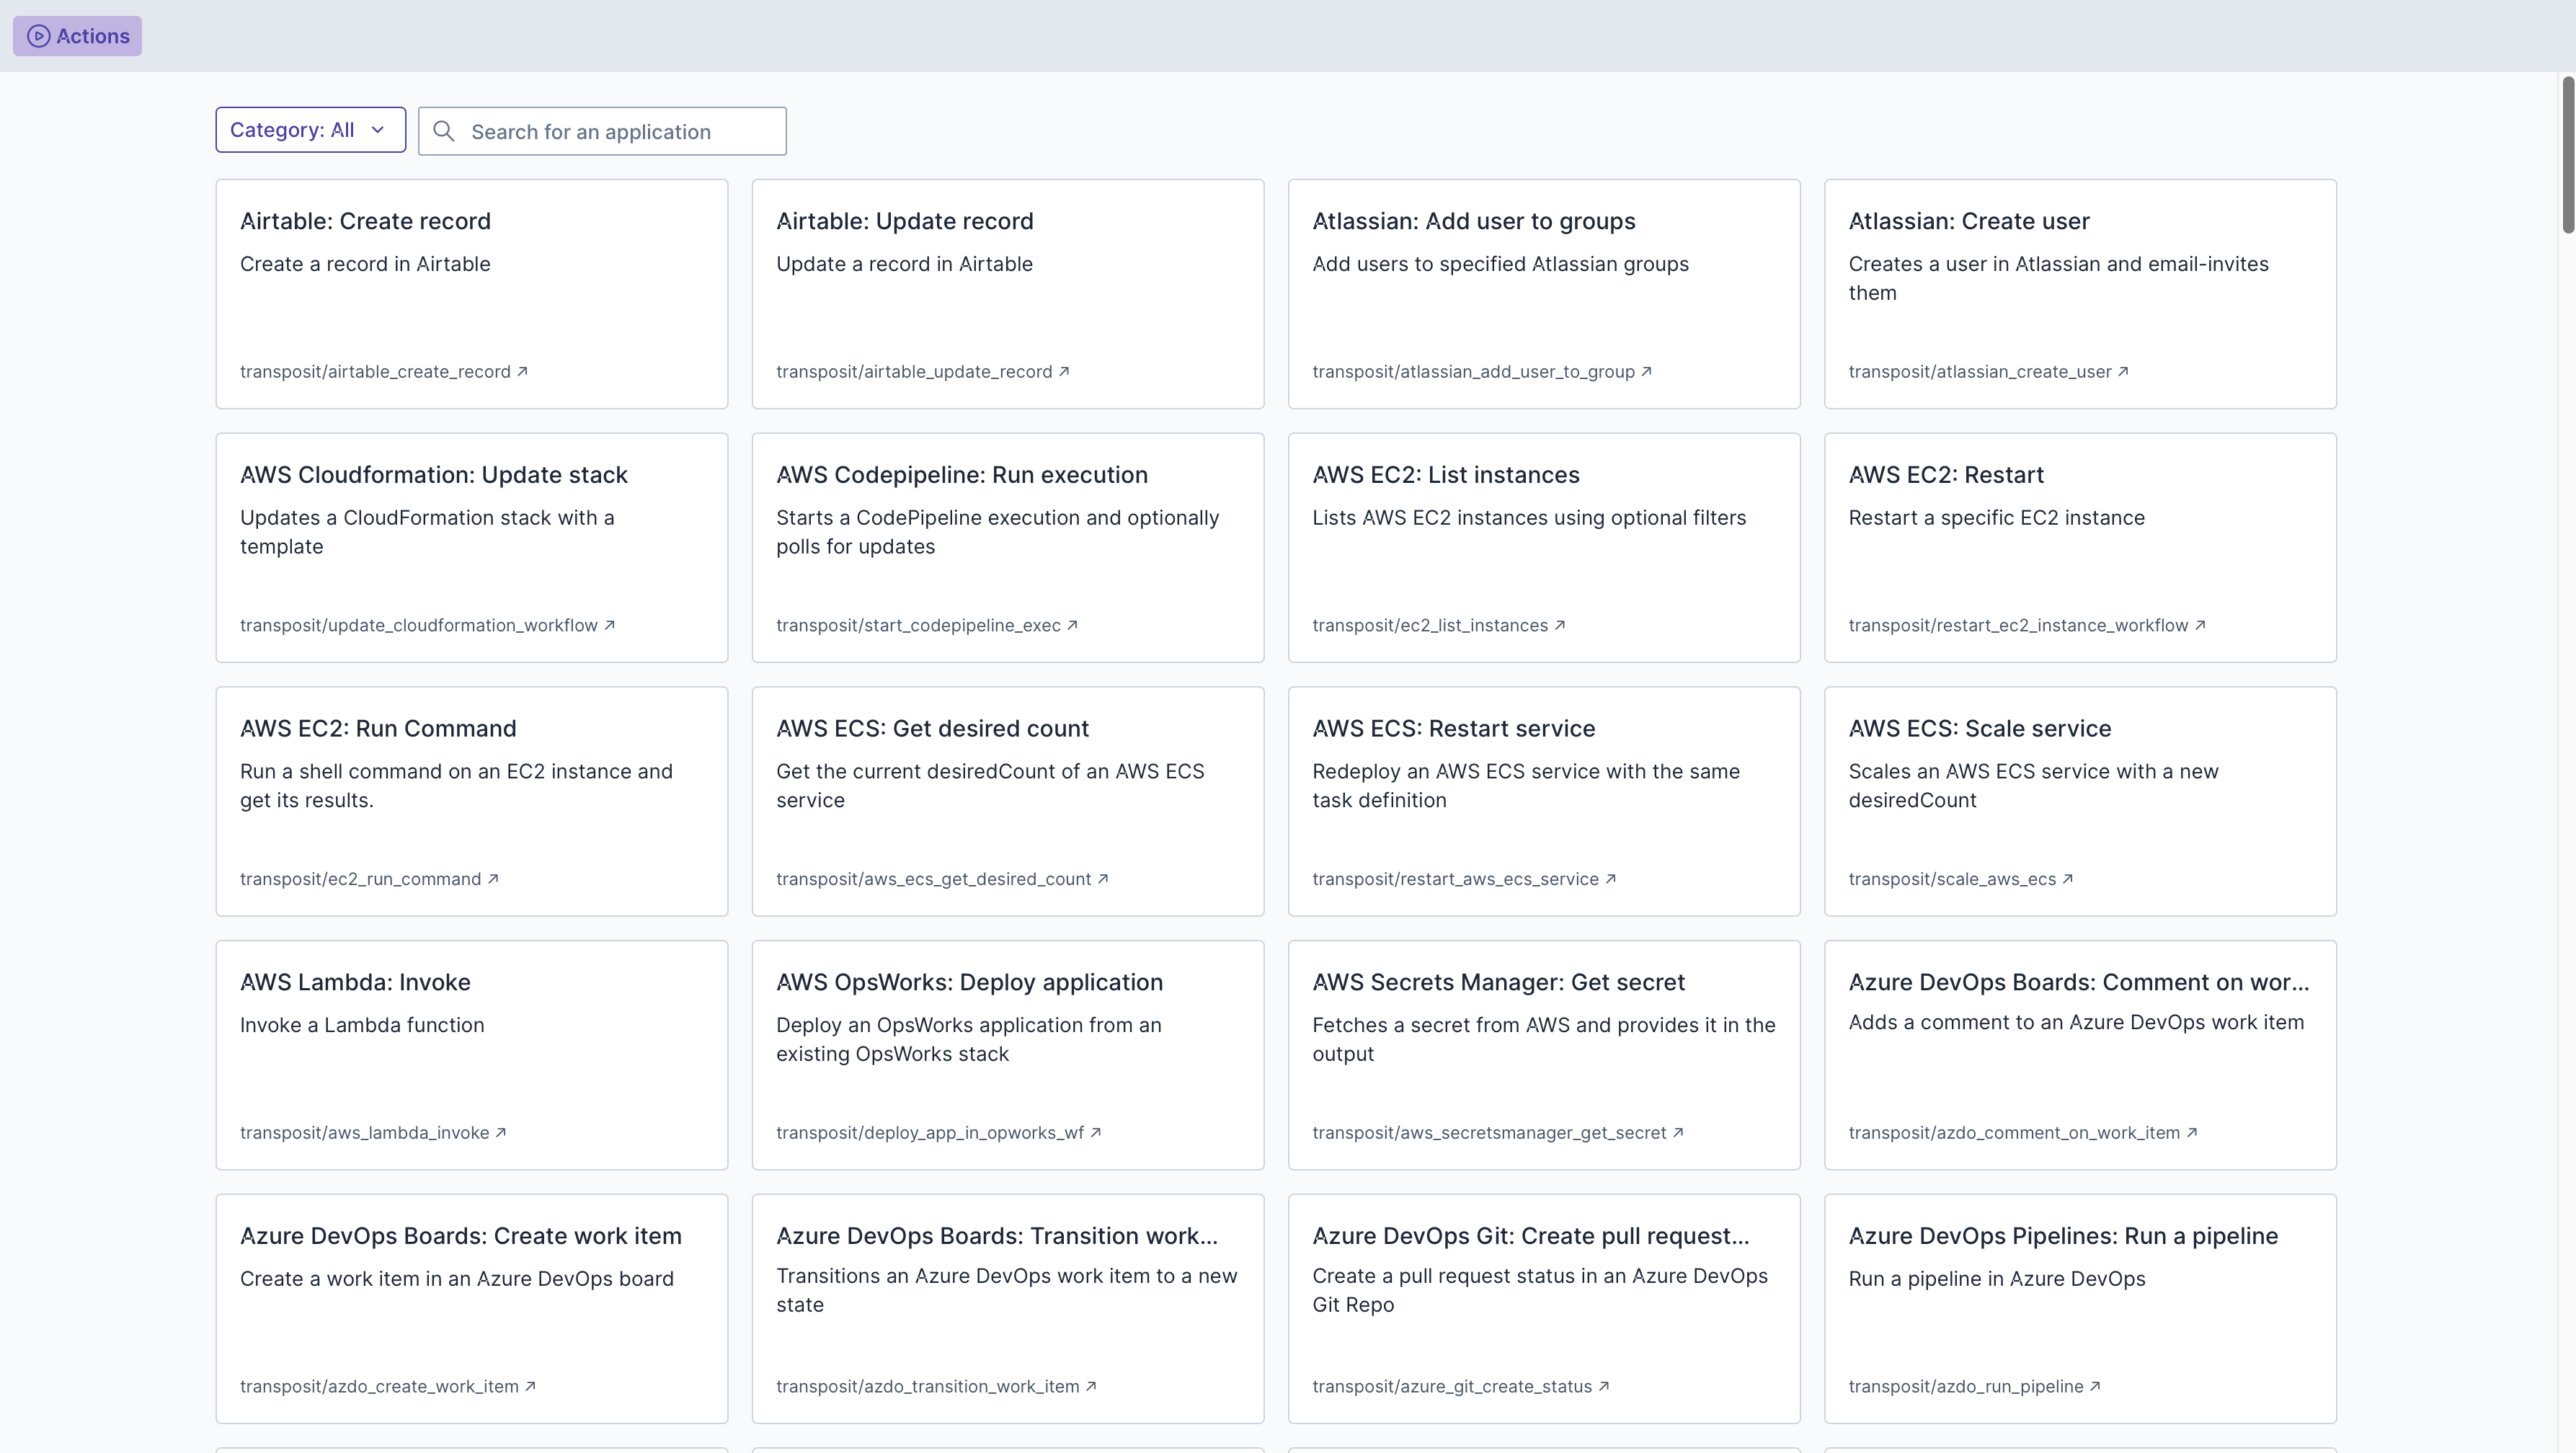Open arrow icon for azdo_run_pipeline
This screenshot has width=2576, height=1453.
[x=2095, y=1386]
